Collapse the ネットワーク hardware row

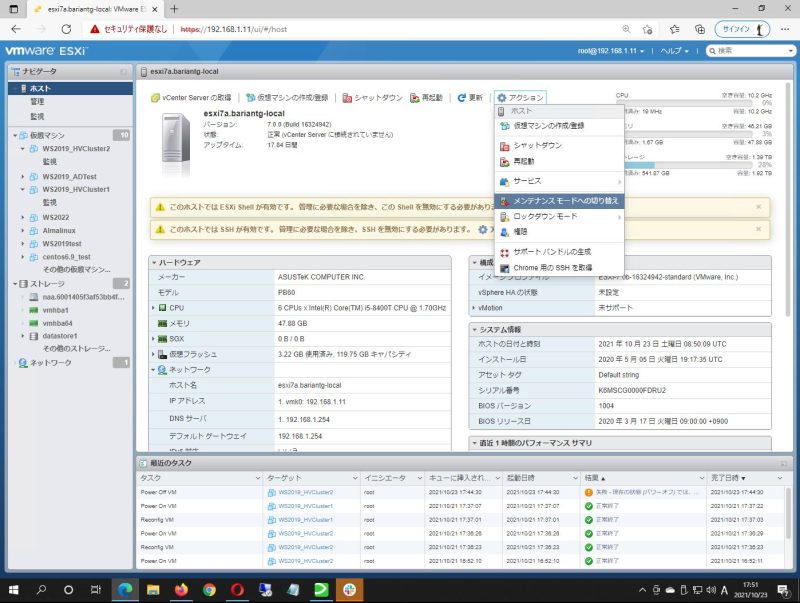coord(153,370)
